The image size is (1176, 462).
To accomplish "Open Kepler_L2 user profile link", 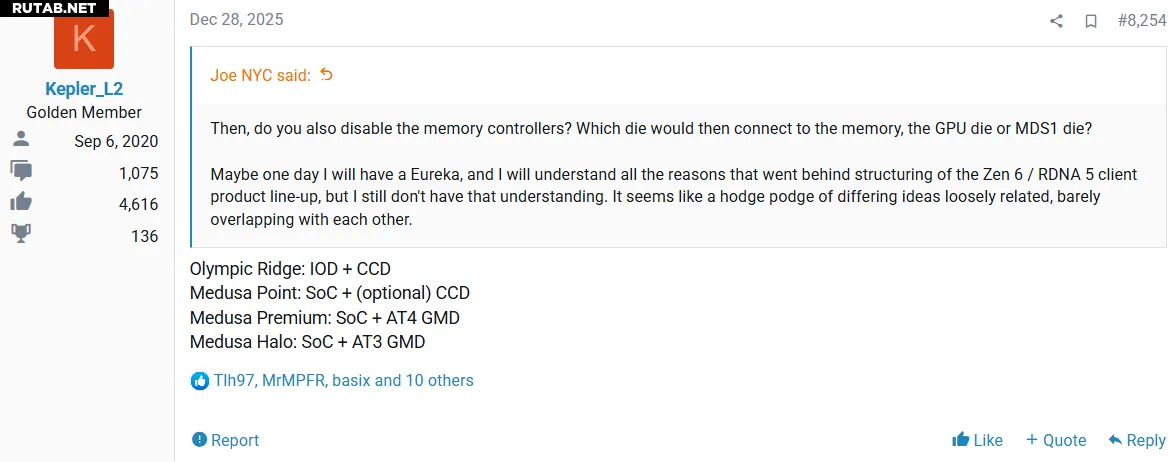I will 84,89.
